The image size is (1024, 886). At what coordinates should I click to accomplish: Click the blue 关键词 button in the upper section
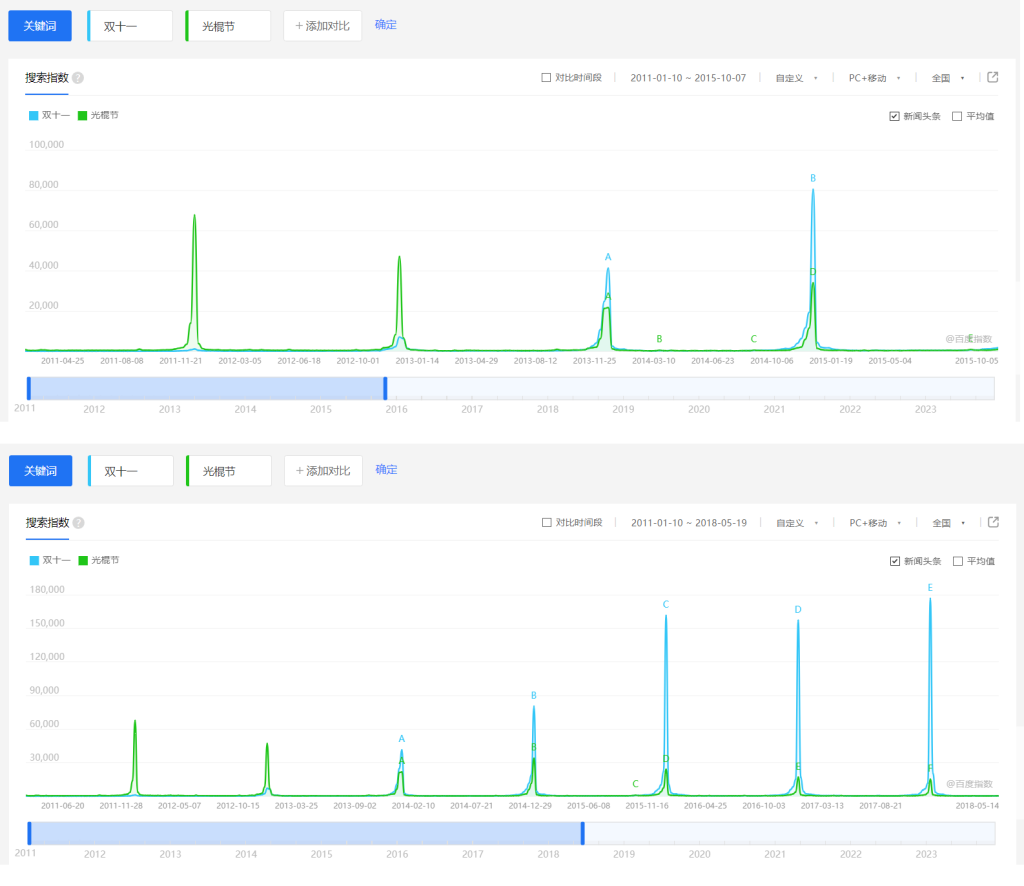click(40, 26)
